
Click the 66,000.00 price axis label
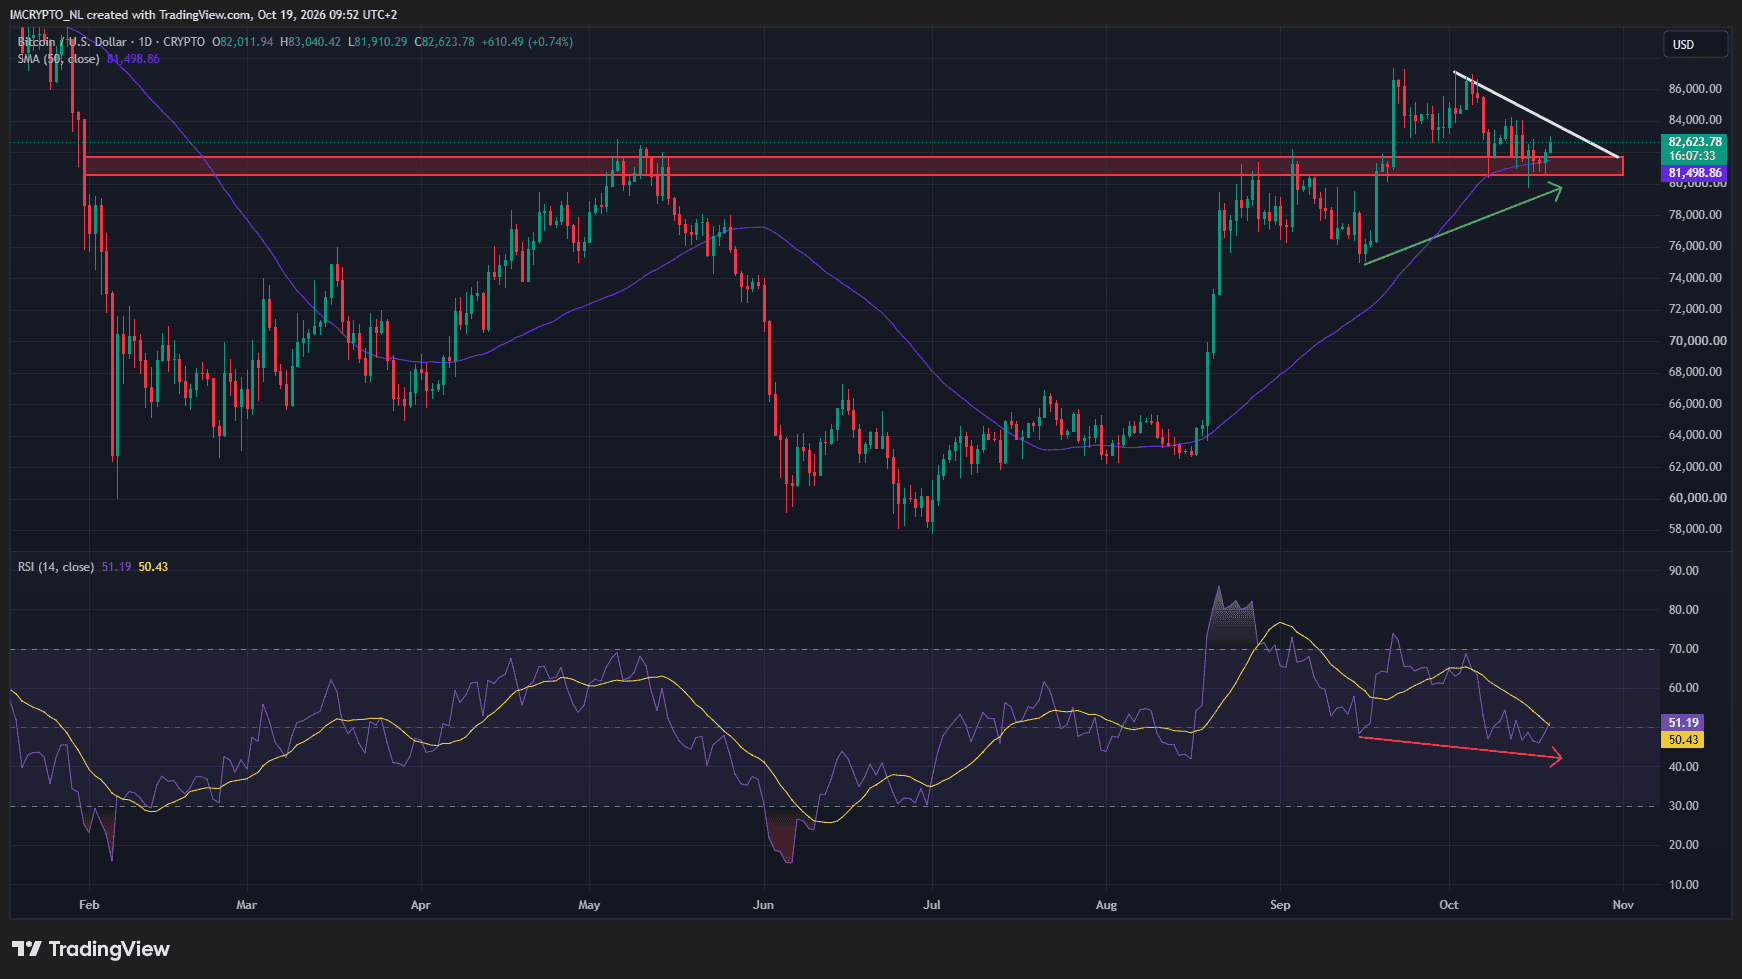click(1695, 404)
